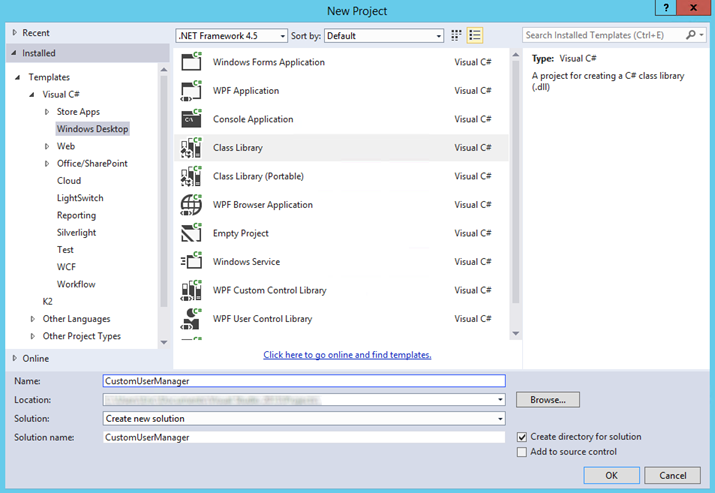
Task: Toggle Create directory for solution checkbox
Action: 522,437
